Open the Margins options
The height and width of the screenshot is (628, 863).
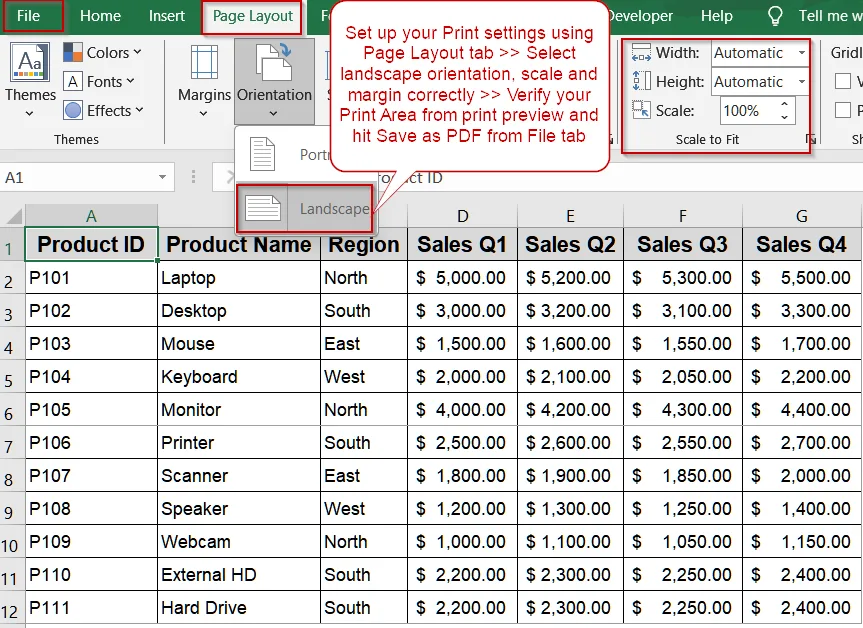point(204,81)
